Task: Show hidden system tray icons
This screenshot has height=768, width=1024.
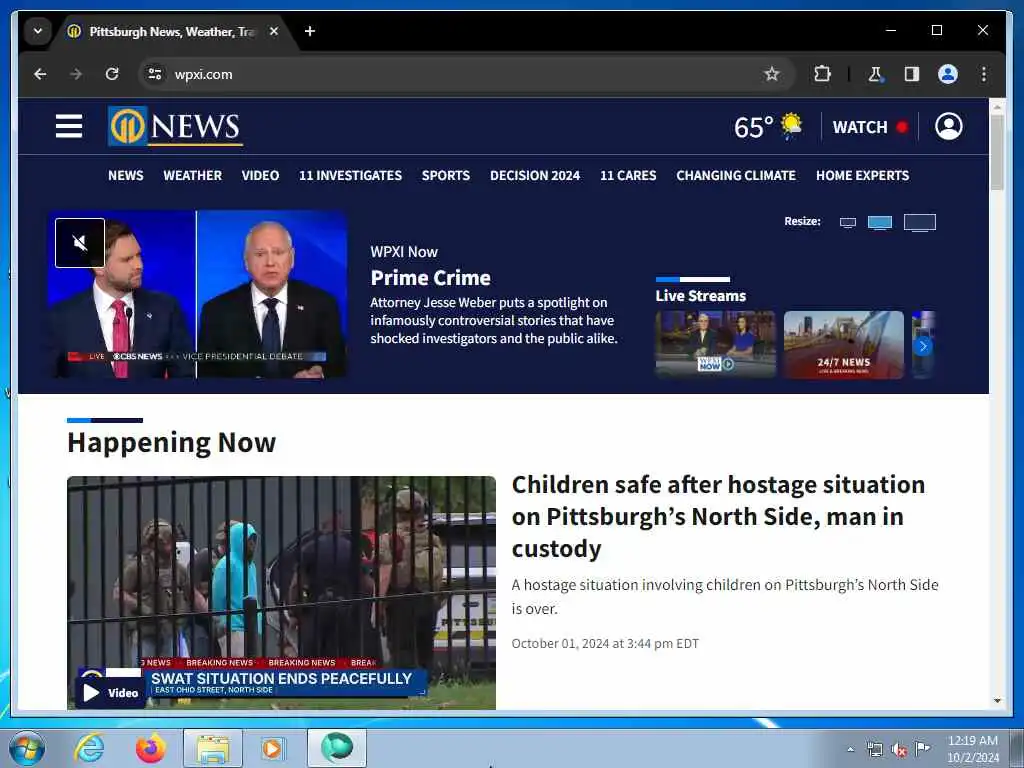Action: coord(850,749)
